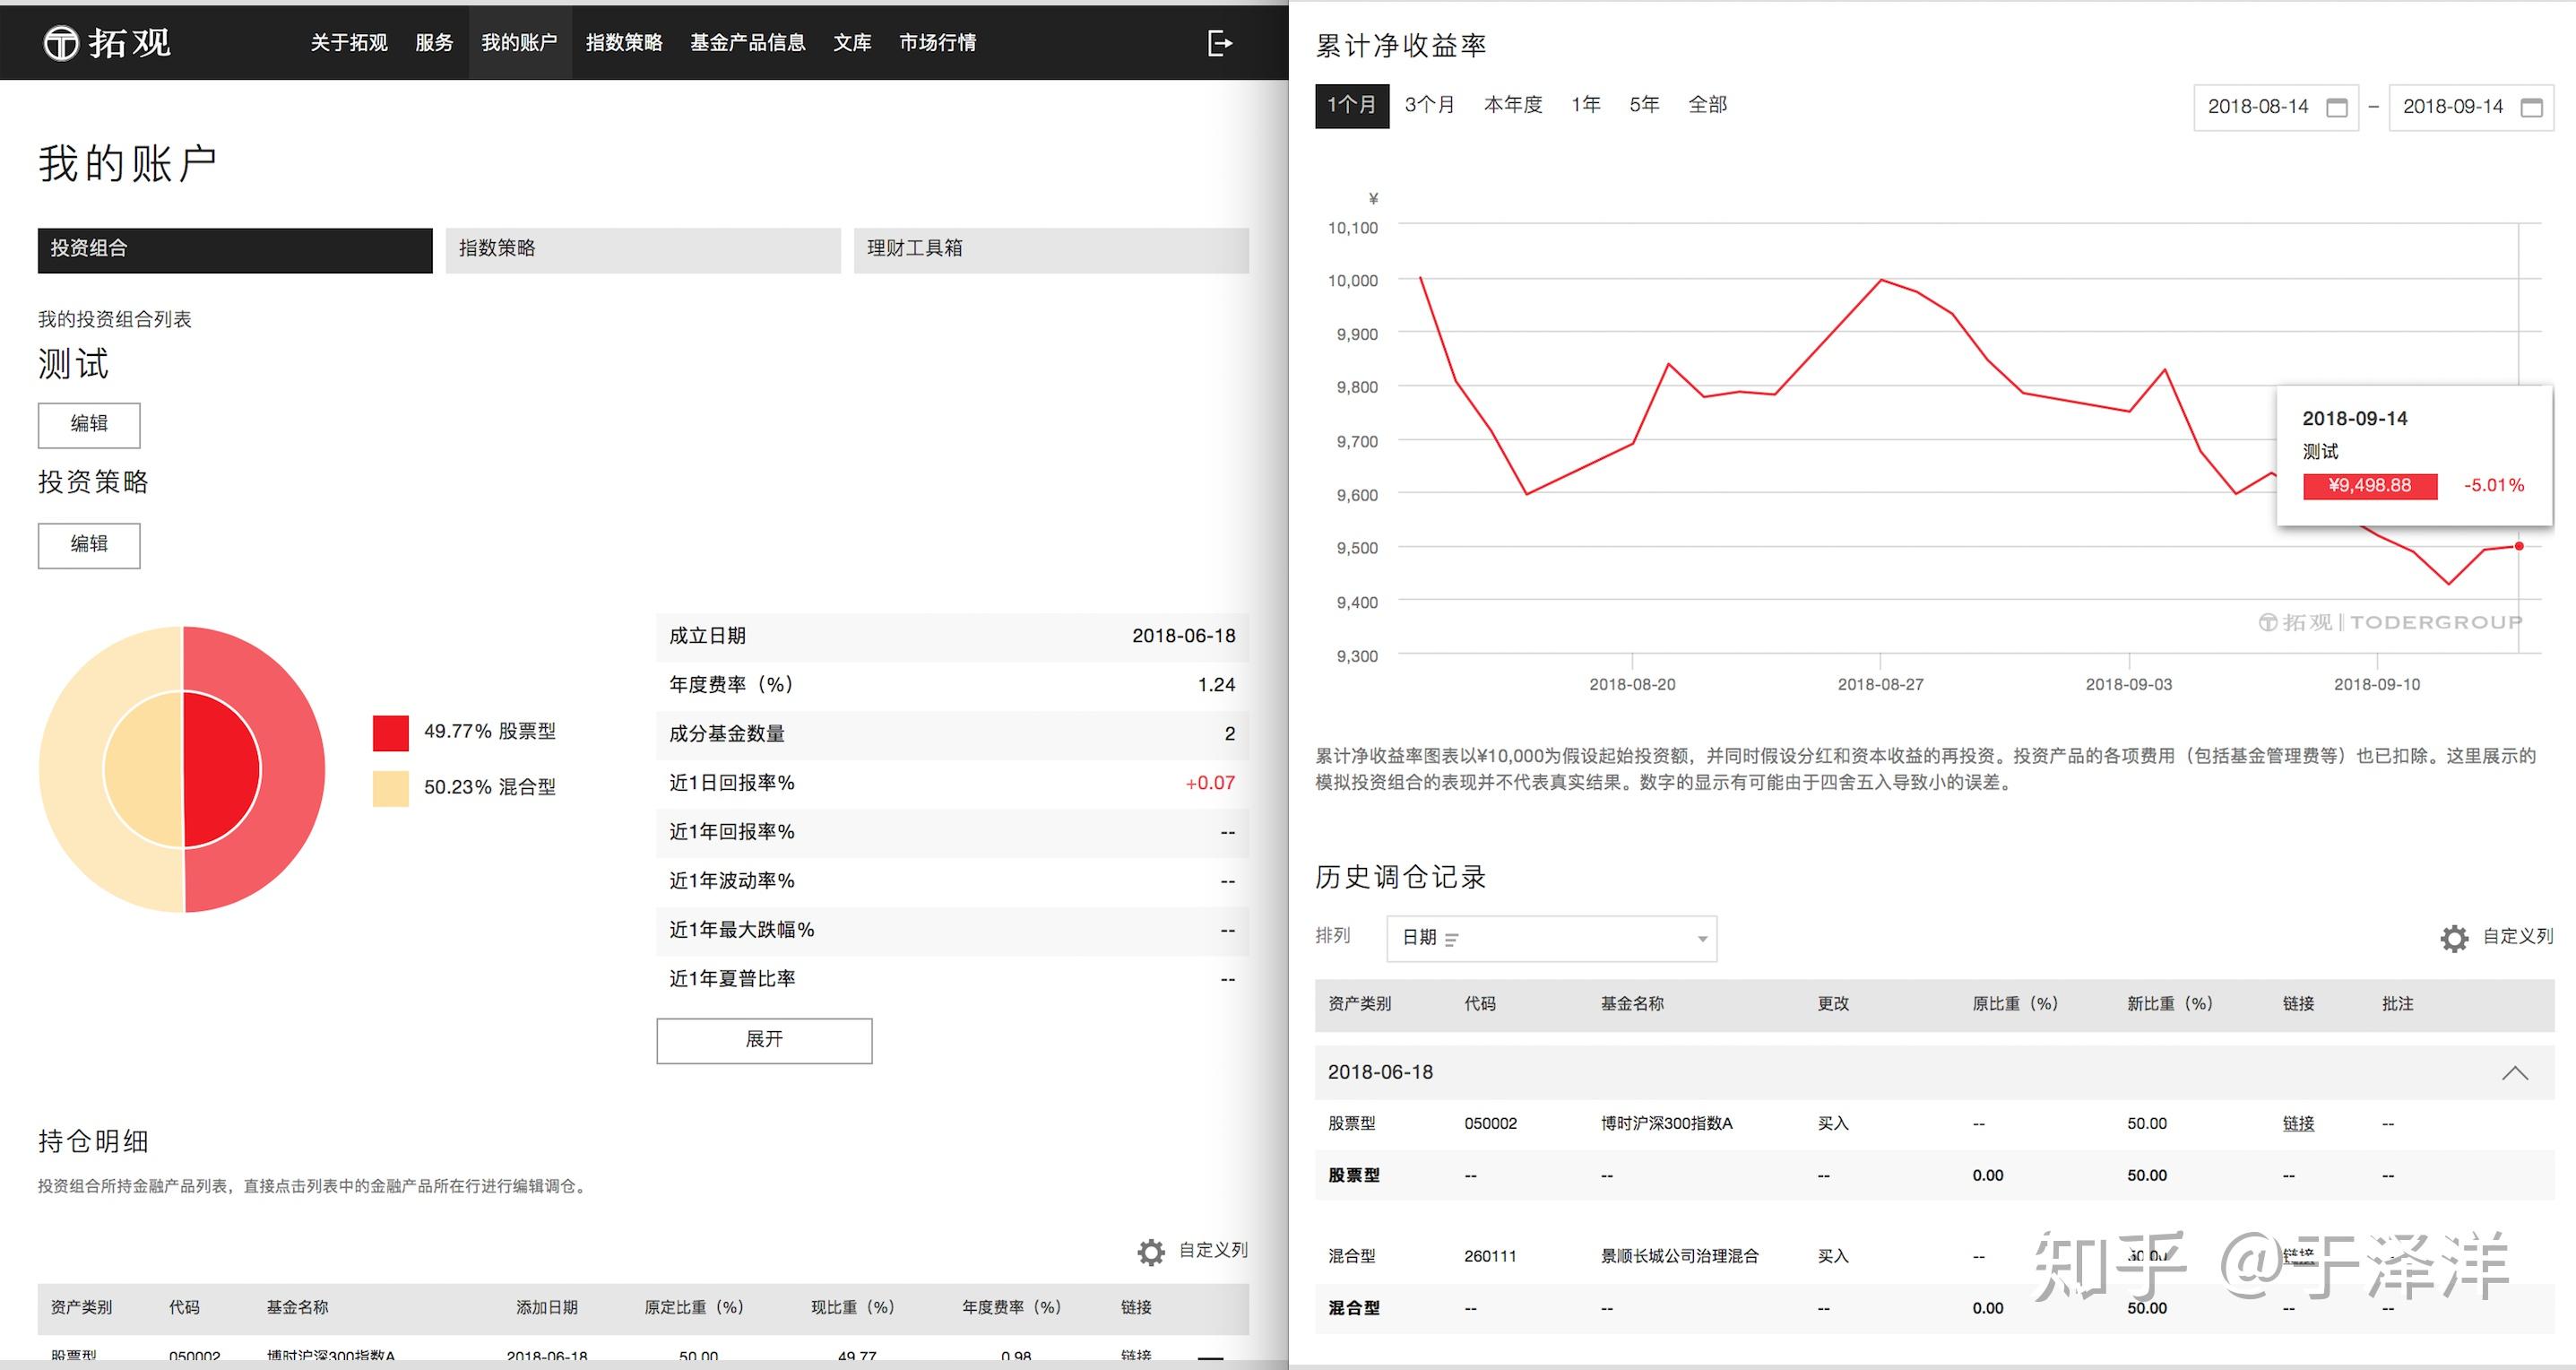Click gear icon beside 历史调仓记录 自定义列
This screenshot has width=2576, height=1370.
pyautogui.click(x=2454, y=938)
